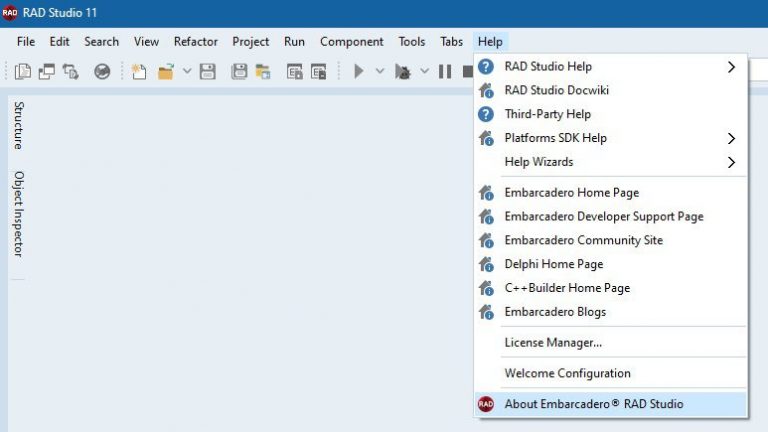Click Embarcadero Community Site home icon

486,240
